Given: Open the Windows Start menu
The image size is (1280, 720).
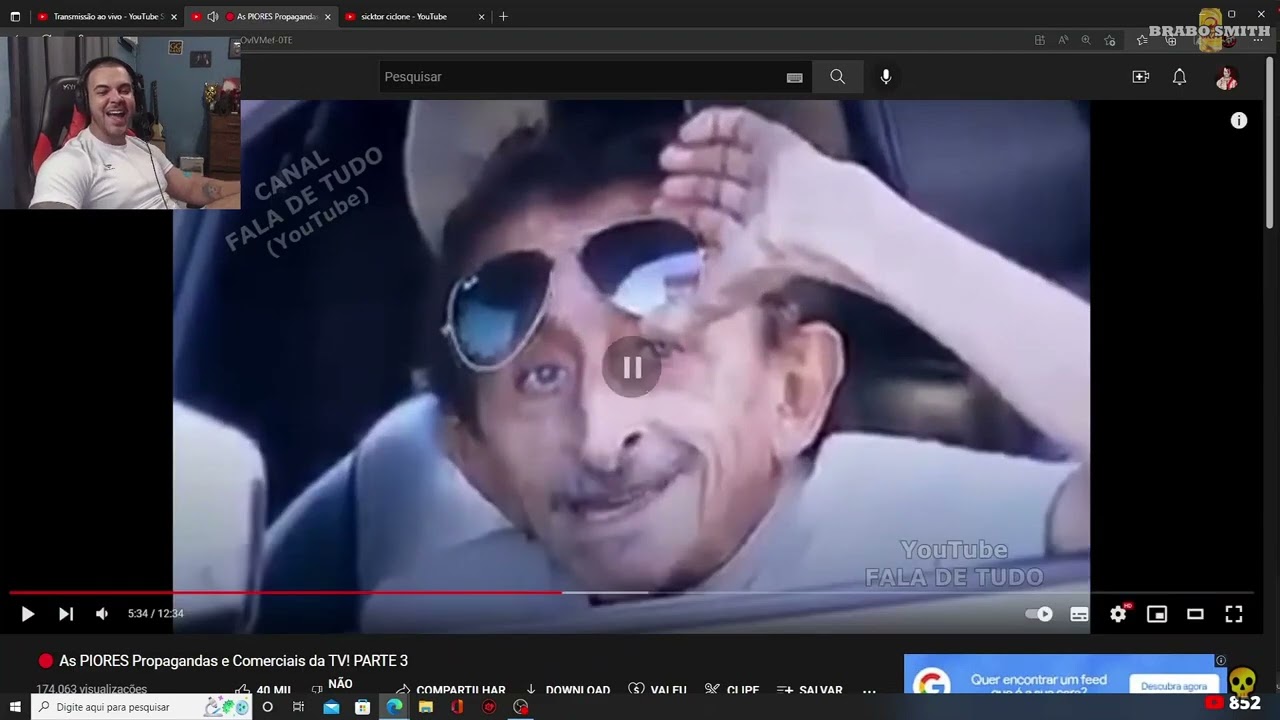Looking at the screenshot, I should (15, 706).
